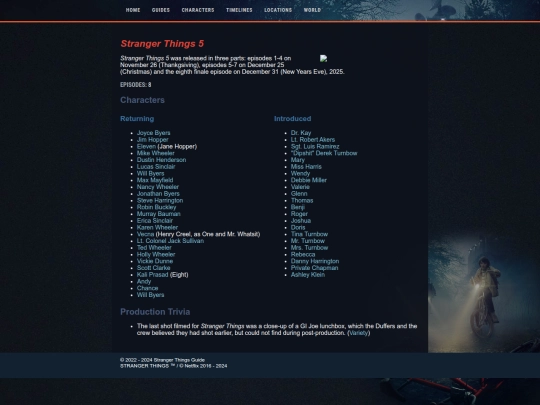Visit Murray Bauman link
The image size is (540, 405).
pos(159,214)
